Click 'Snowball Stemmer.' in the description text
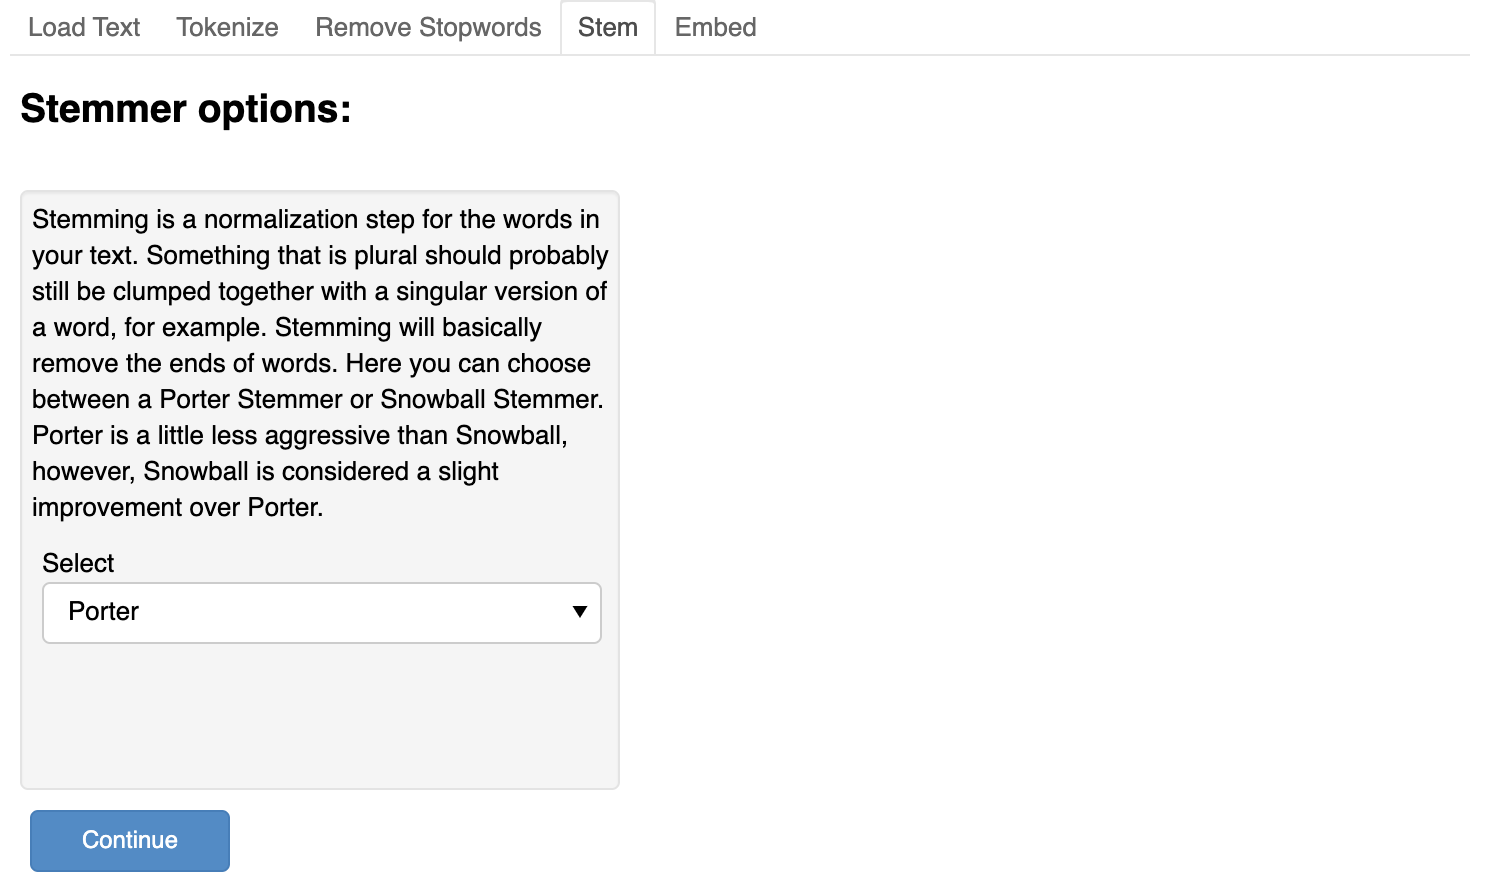 [x=491, y=400]
